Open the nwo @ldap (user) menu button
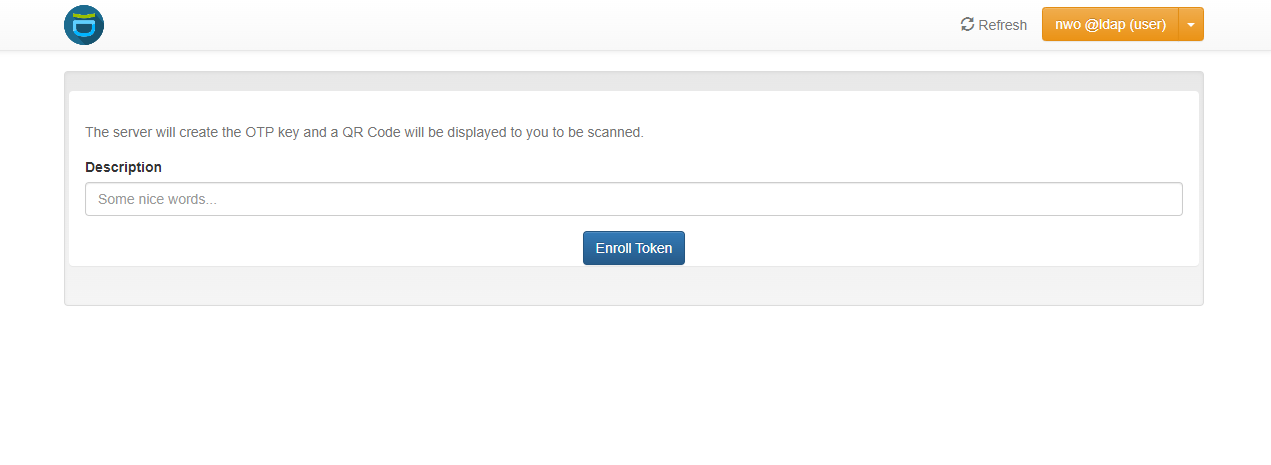Image resolution: width=1271 pixels, height=465 pixels. pyautogui.click(x=1110, y=25)
